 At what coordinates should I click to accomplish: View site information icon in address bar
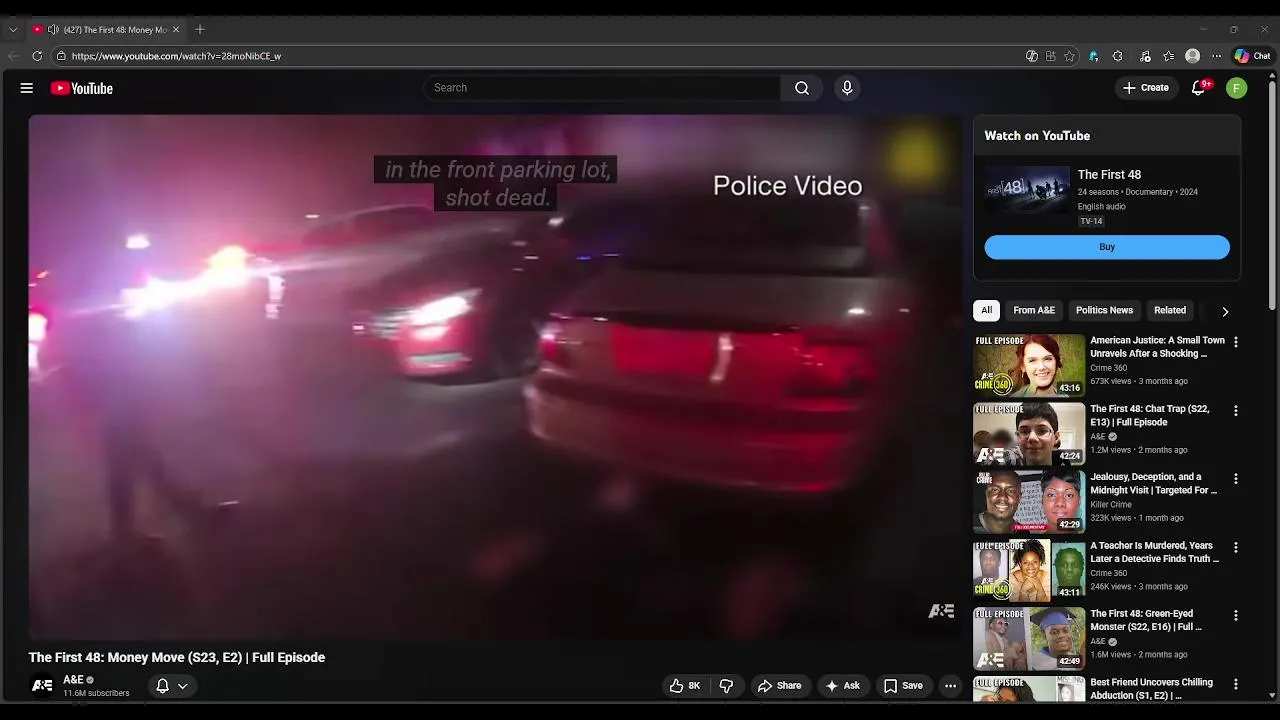click(61, 56)
